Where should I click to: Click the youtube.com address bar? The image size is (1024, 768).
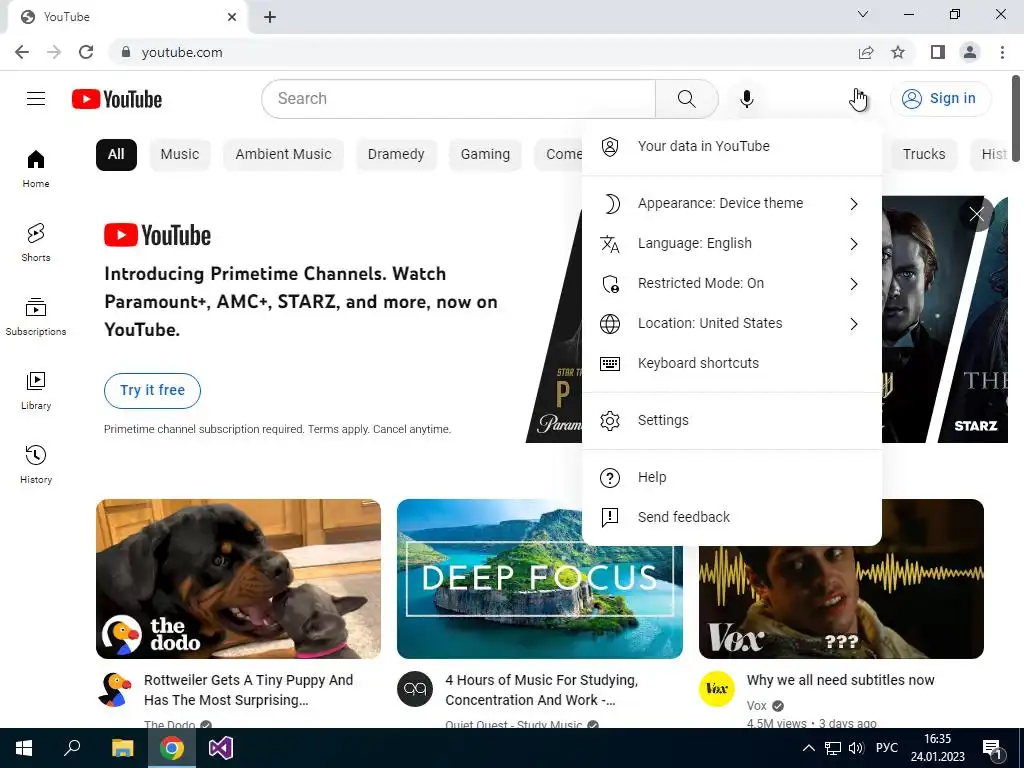(x=483, y=52)
